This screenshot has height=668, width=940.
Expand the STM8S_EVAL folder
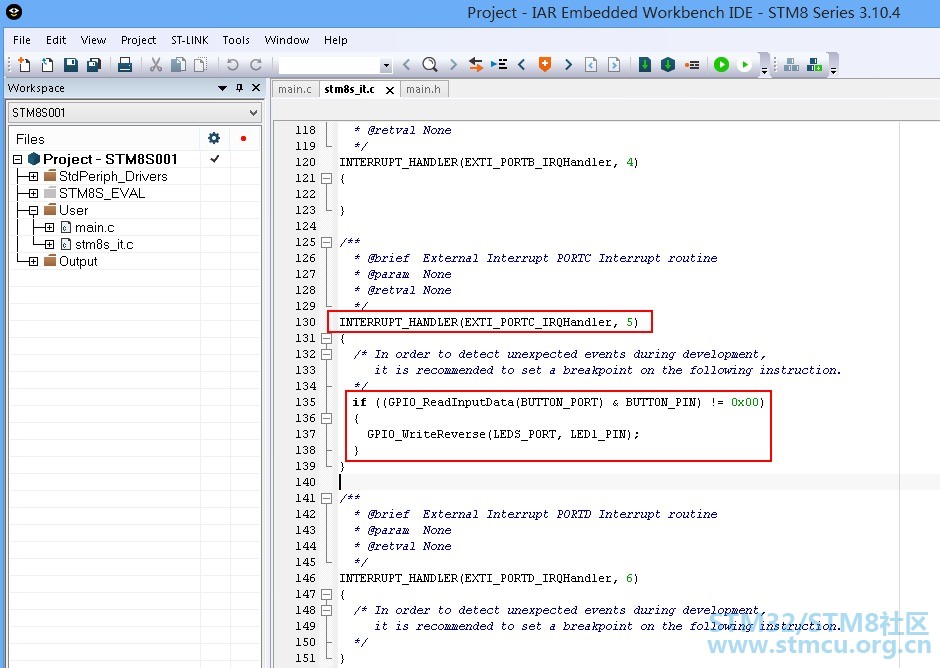coord(34,193)
